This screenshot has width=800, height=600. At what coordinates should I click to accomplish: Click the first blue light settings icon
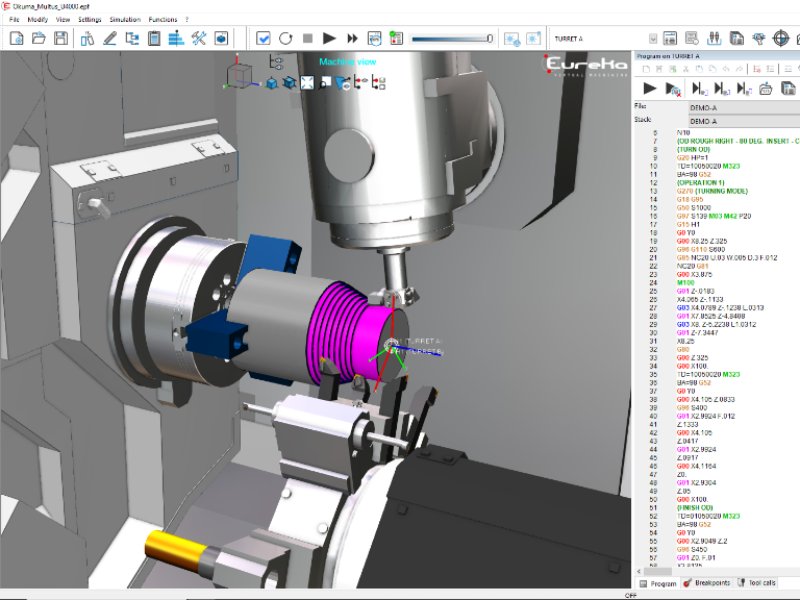coord(511,39)
